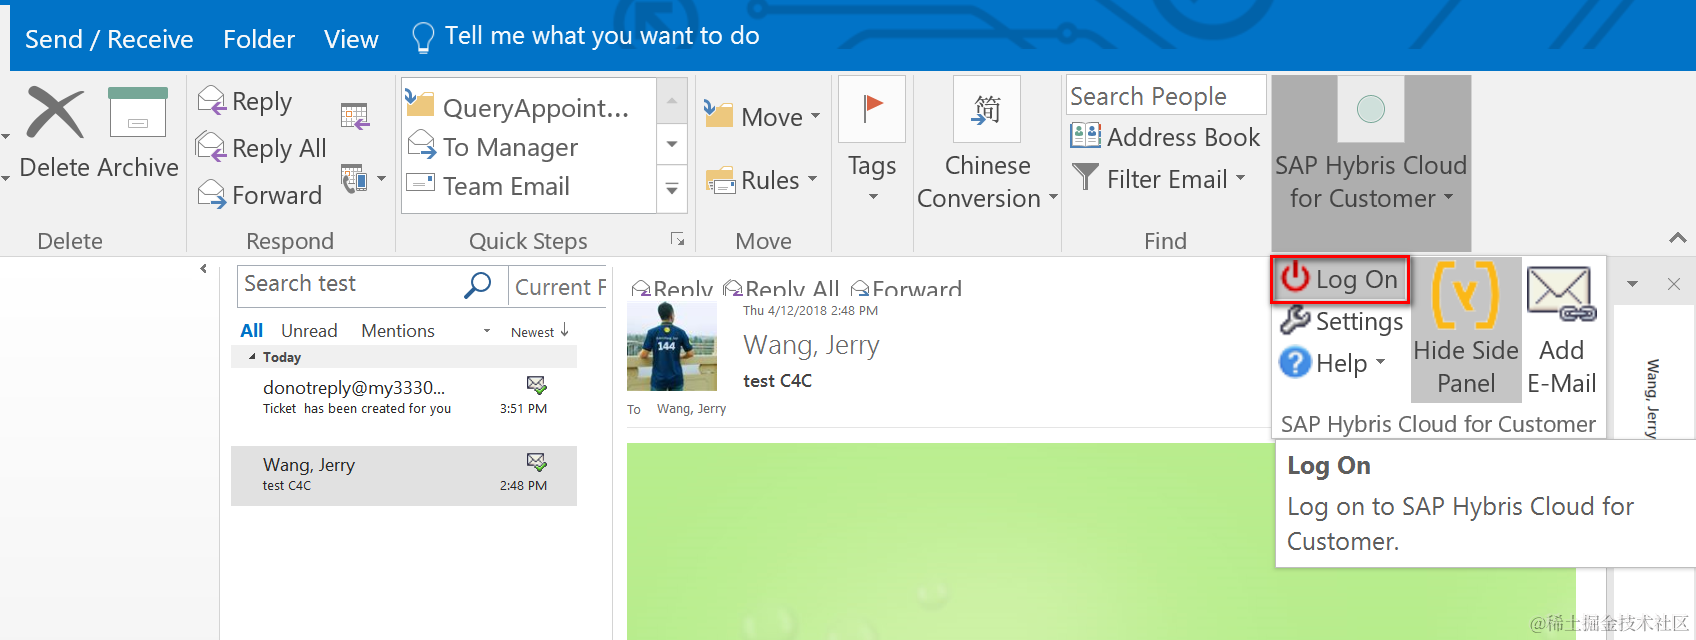This screenshot has width=1696, height=640.
Task: Click Quick Steps gallery down arrow
Action: 672,144
